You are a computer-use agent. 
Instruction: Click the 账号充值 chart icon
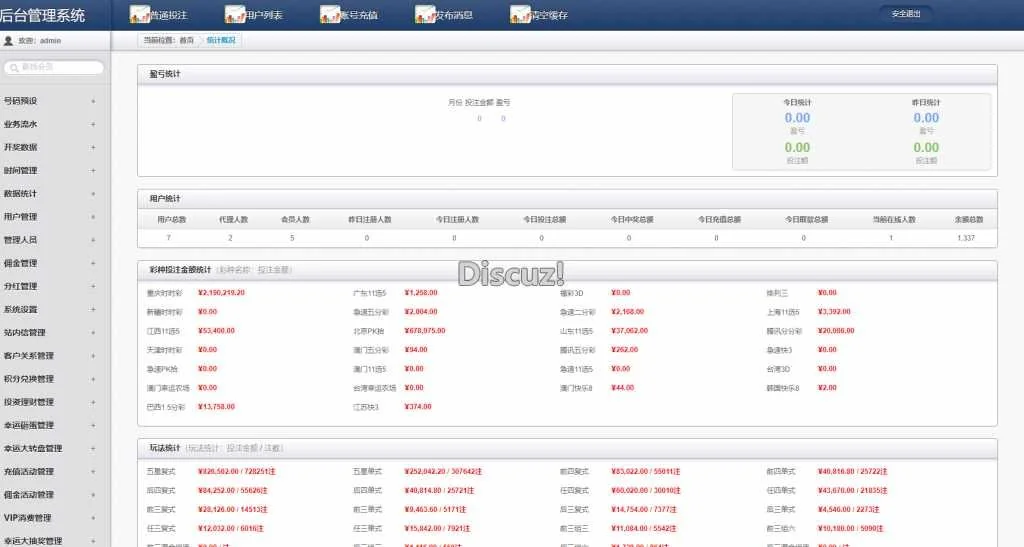(331, 15)
